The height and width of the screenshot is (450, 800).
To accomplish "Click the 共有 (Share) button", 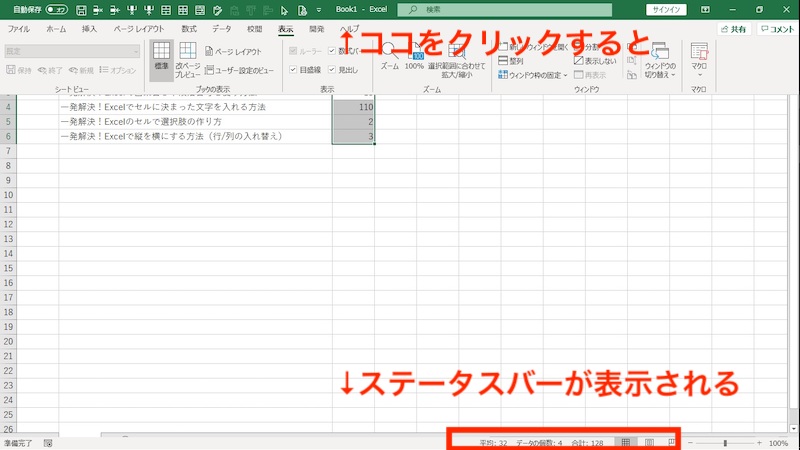I will point(732,29).
